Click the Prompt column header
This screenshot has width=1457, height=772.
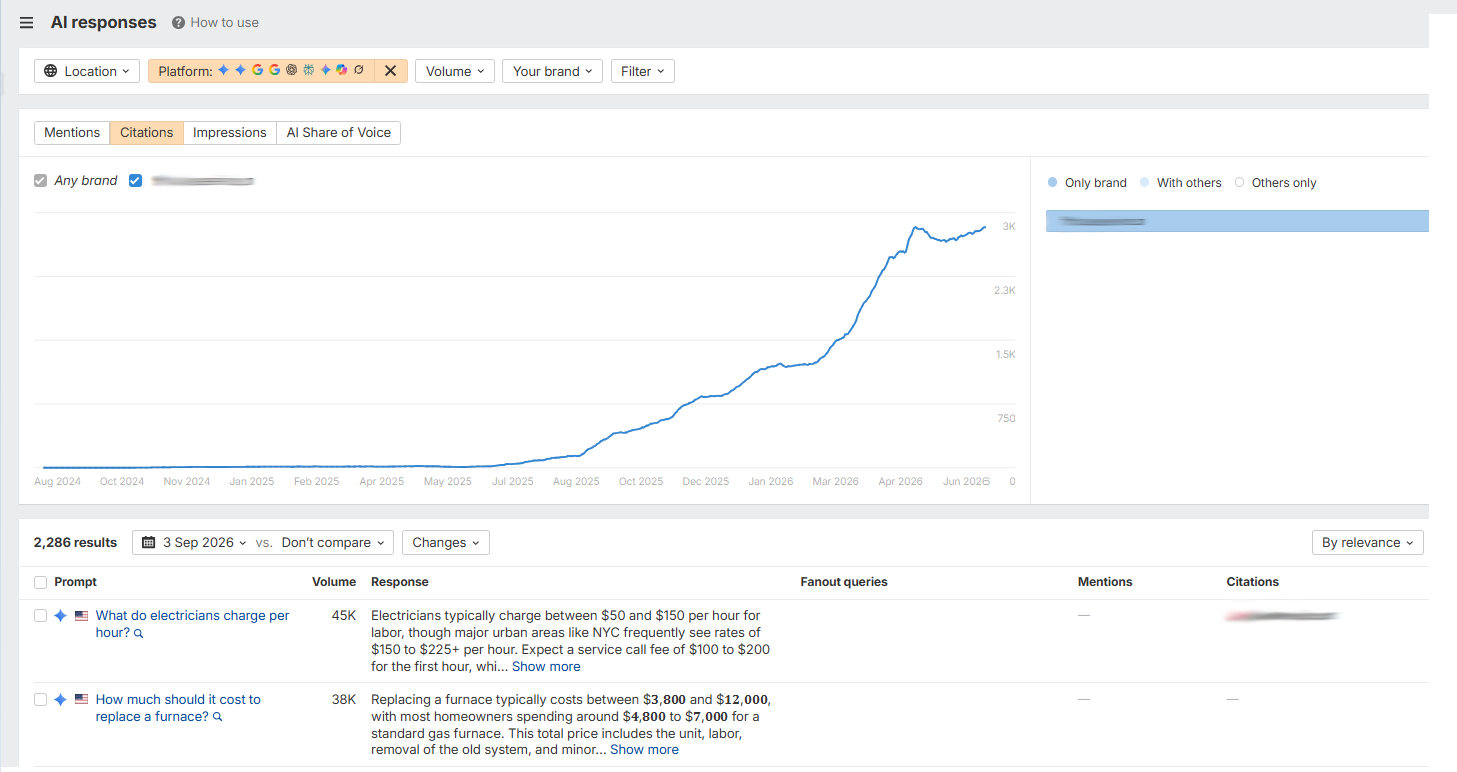click(76, 582)
